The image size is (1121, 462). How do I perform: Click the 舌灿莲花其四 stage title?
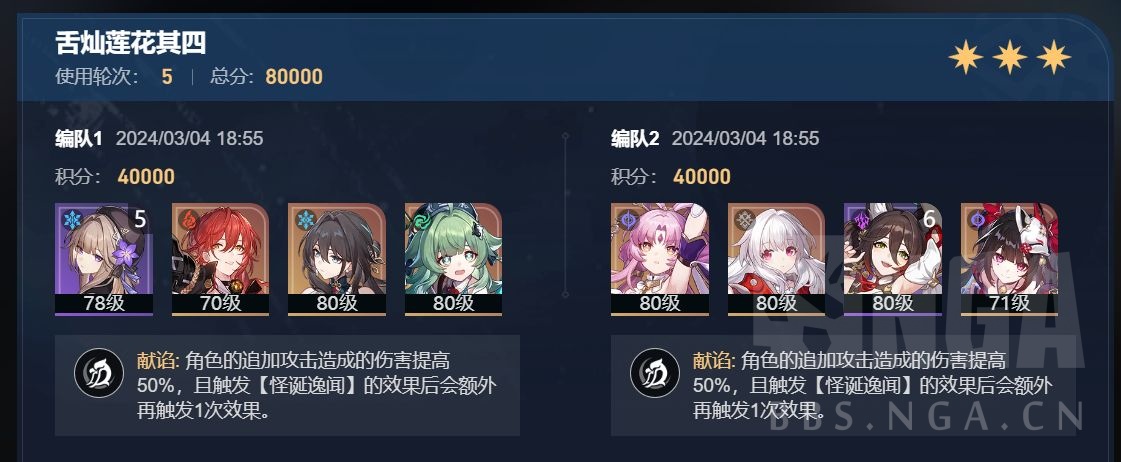131,43
